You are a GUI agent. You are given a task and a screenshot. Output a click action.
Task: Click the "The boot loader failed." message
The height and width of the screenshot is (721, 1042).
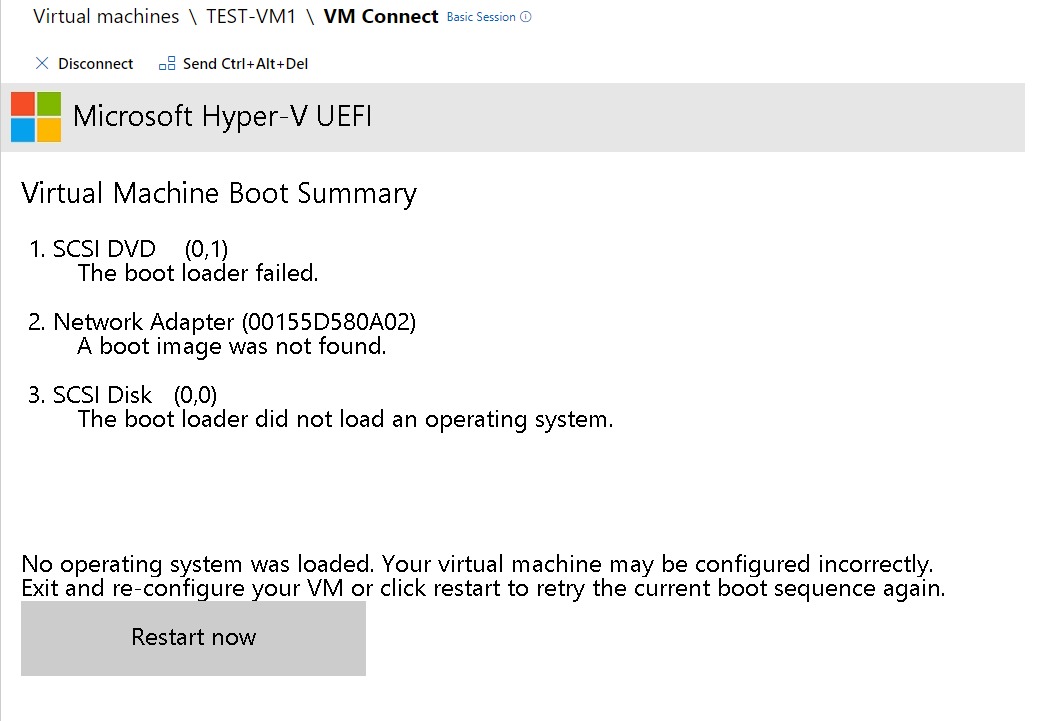point(198,272)
